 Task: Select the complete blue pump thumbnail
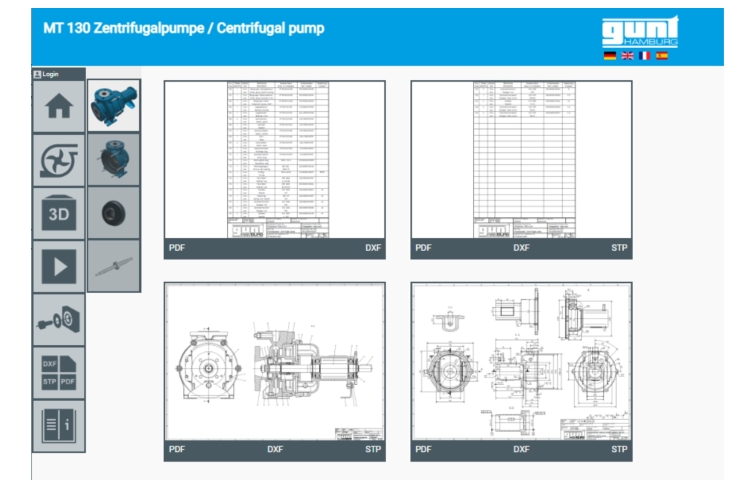[114, 106]
